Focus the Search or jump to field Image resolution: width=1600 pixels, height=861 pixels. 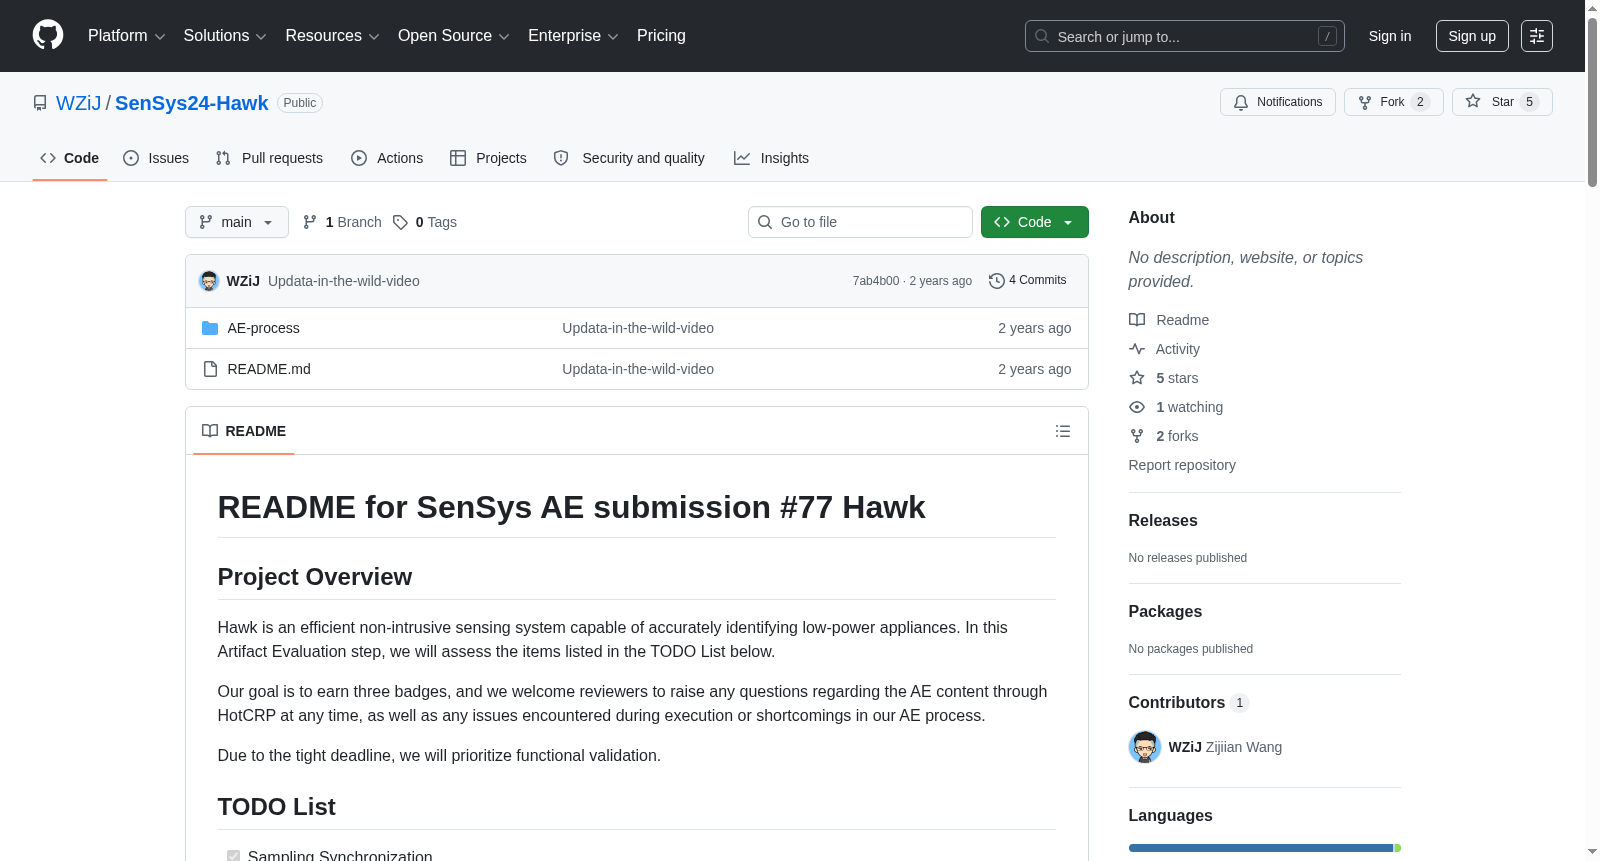1184,36
